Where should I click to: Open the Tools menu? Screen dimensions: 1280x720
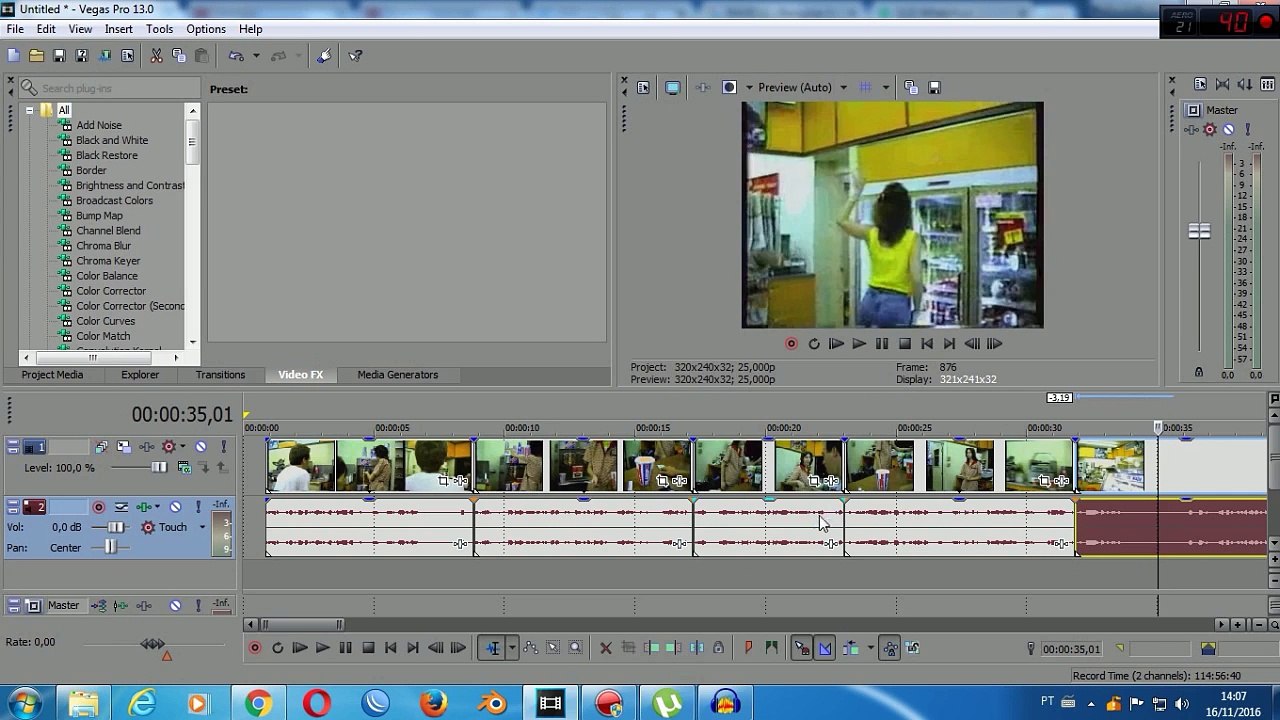coord(160,29)
